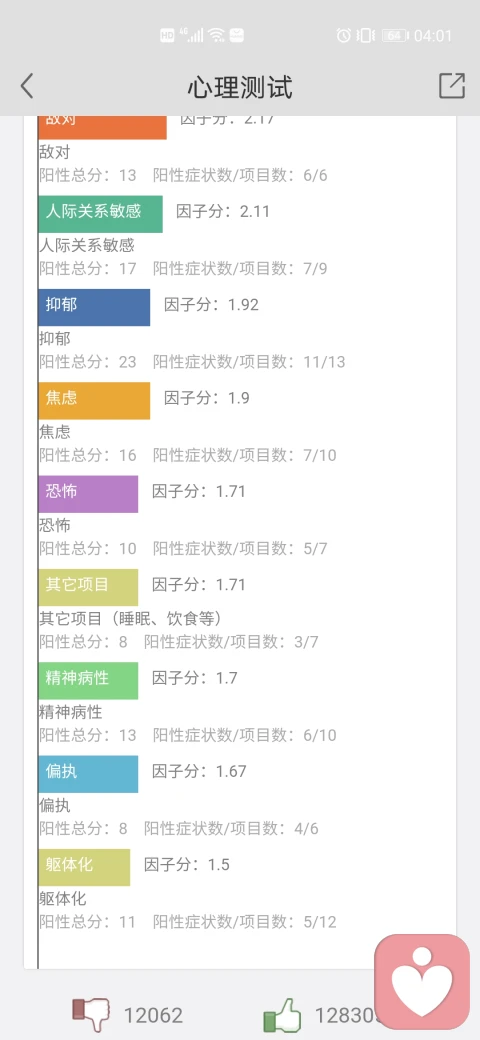Select the 其它项目 bar
Screen dimensions: 480x1040
point(88,587)
